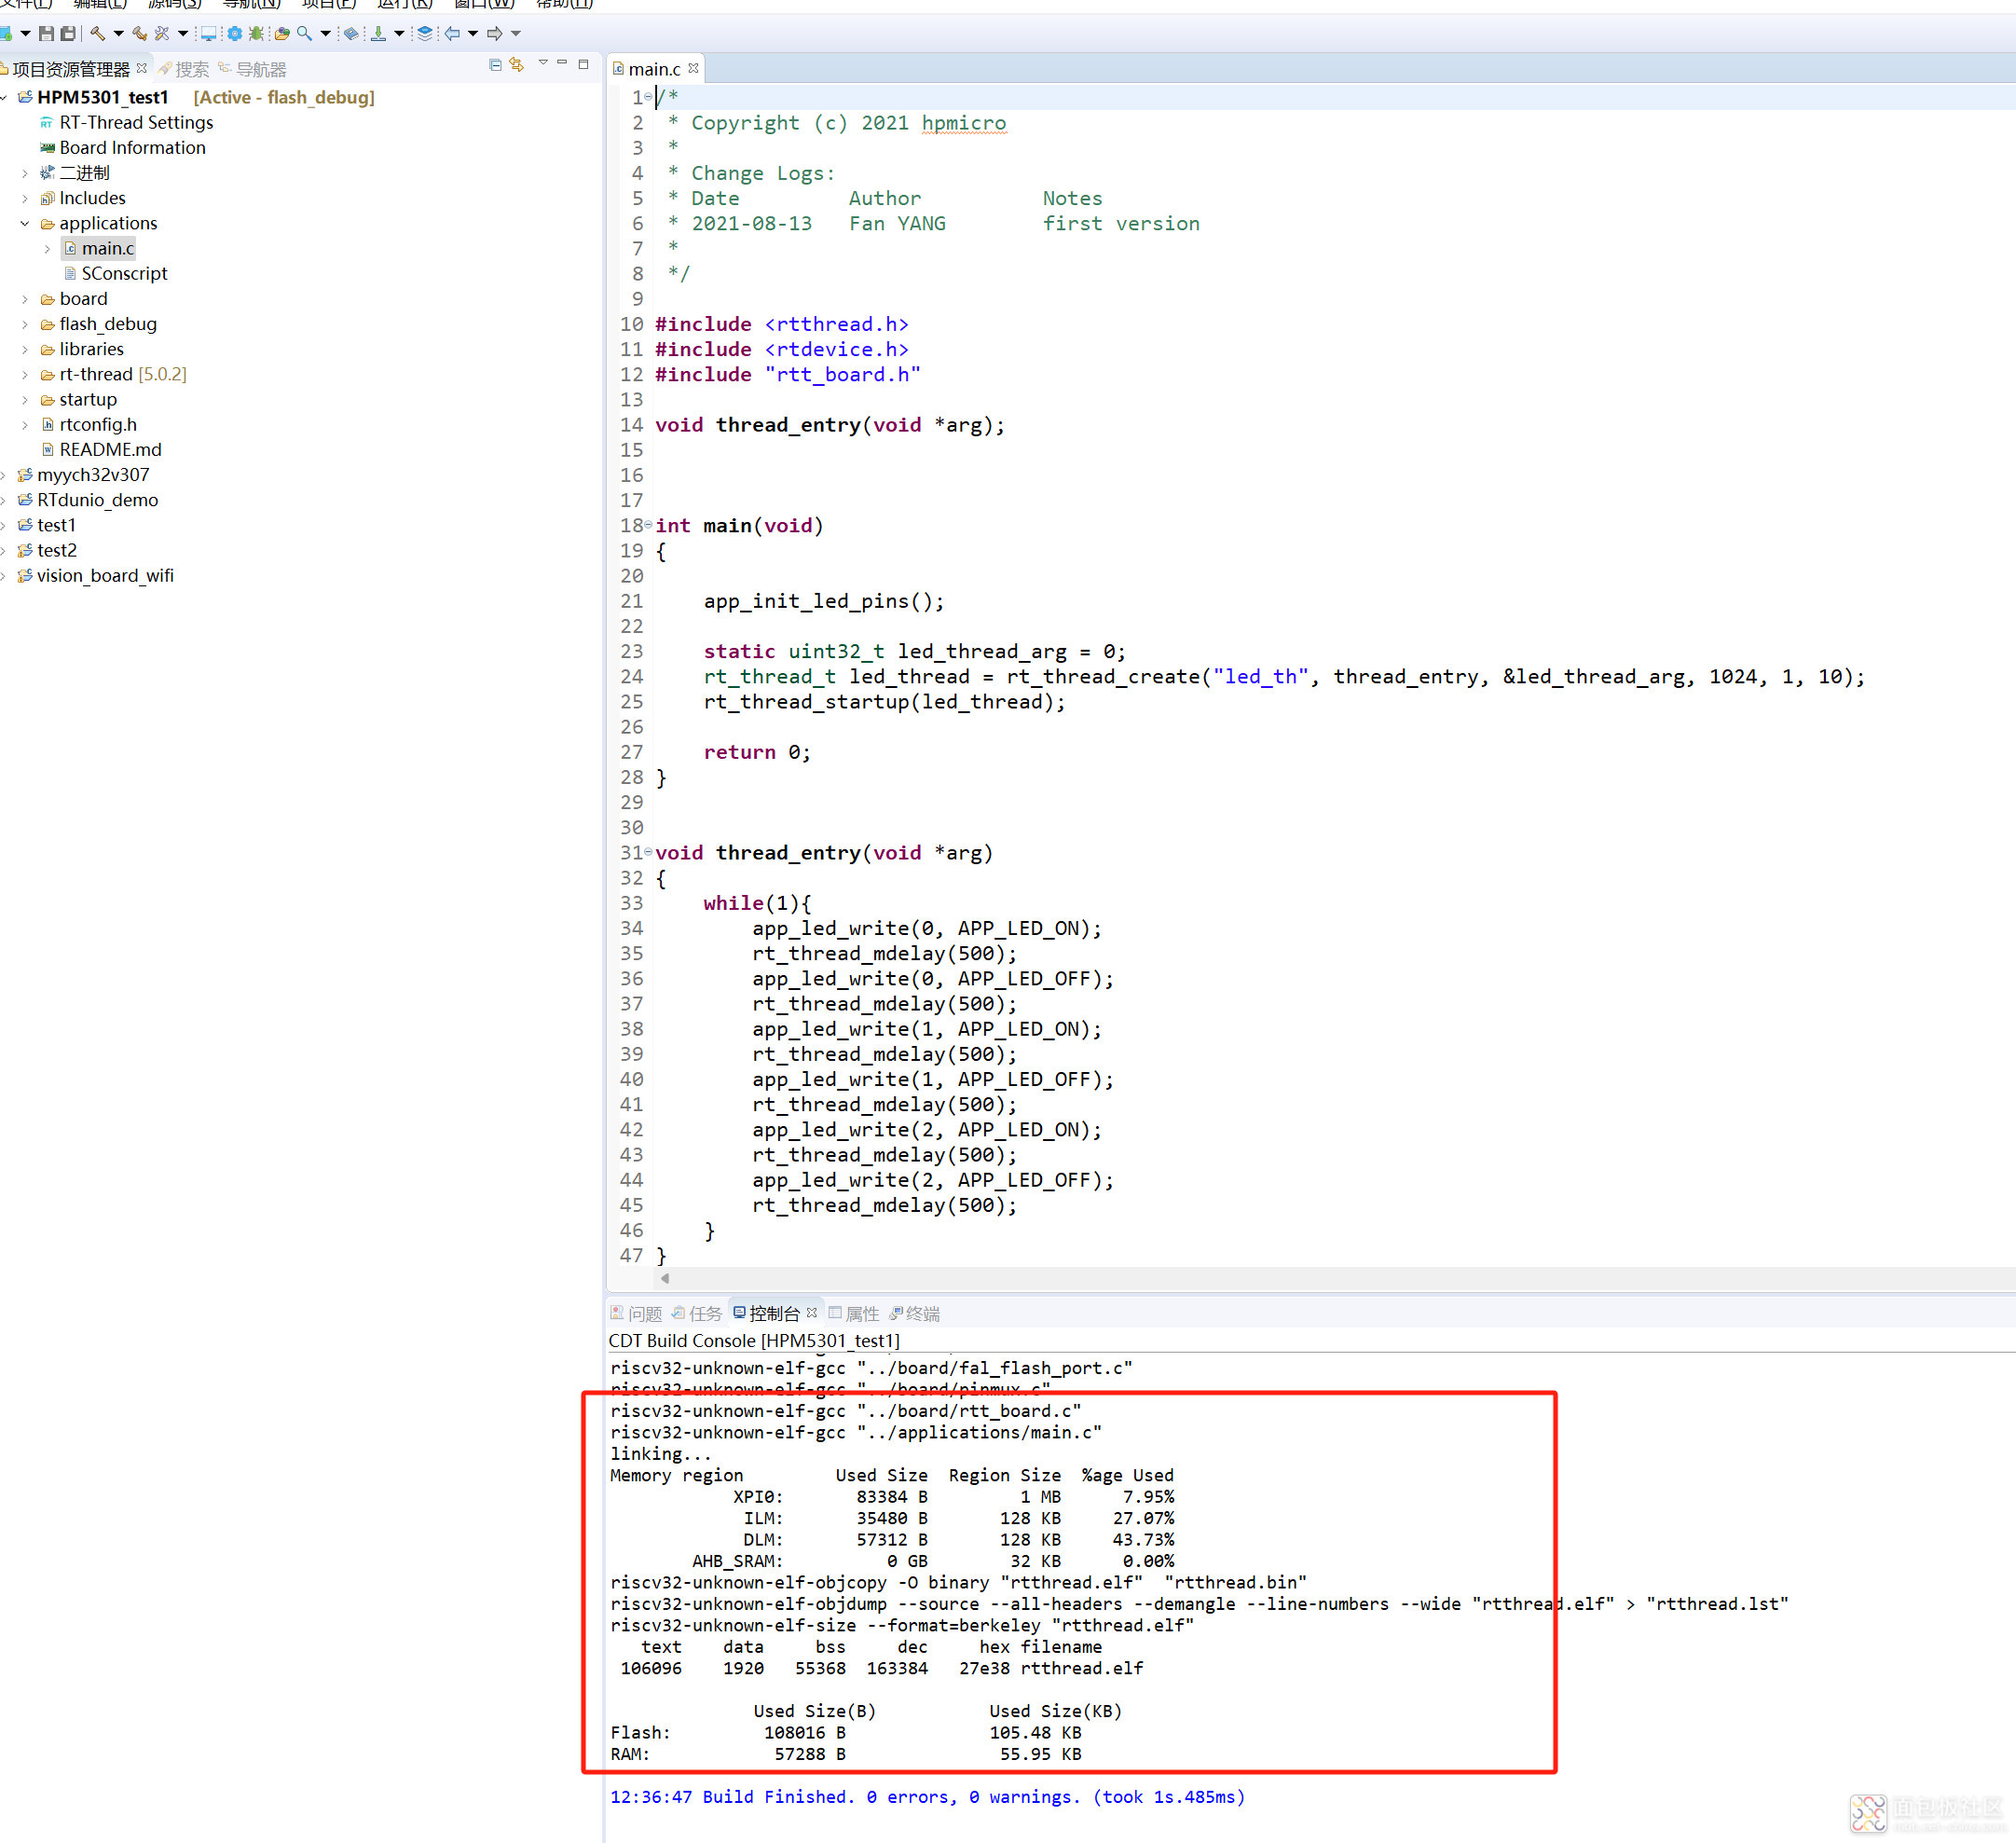Open dropdown next to wrench tool
The height and width of the screenshot is (1843, 2016).
[x=183, y=34]
